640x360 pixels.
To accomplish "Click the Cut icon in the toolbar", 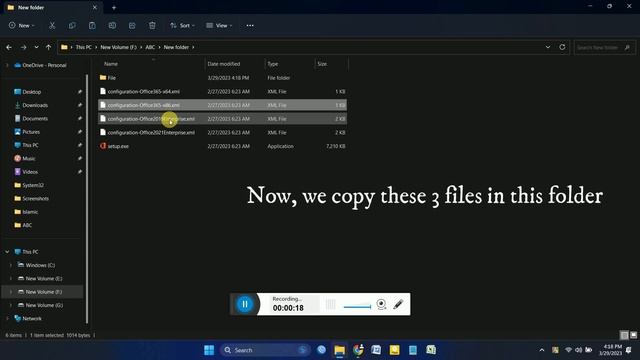I will (x=52, y=25).
